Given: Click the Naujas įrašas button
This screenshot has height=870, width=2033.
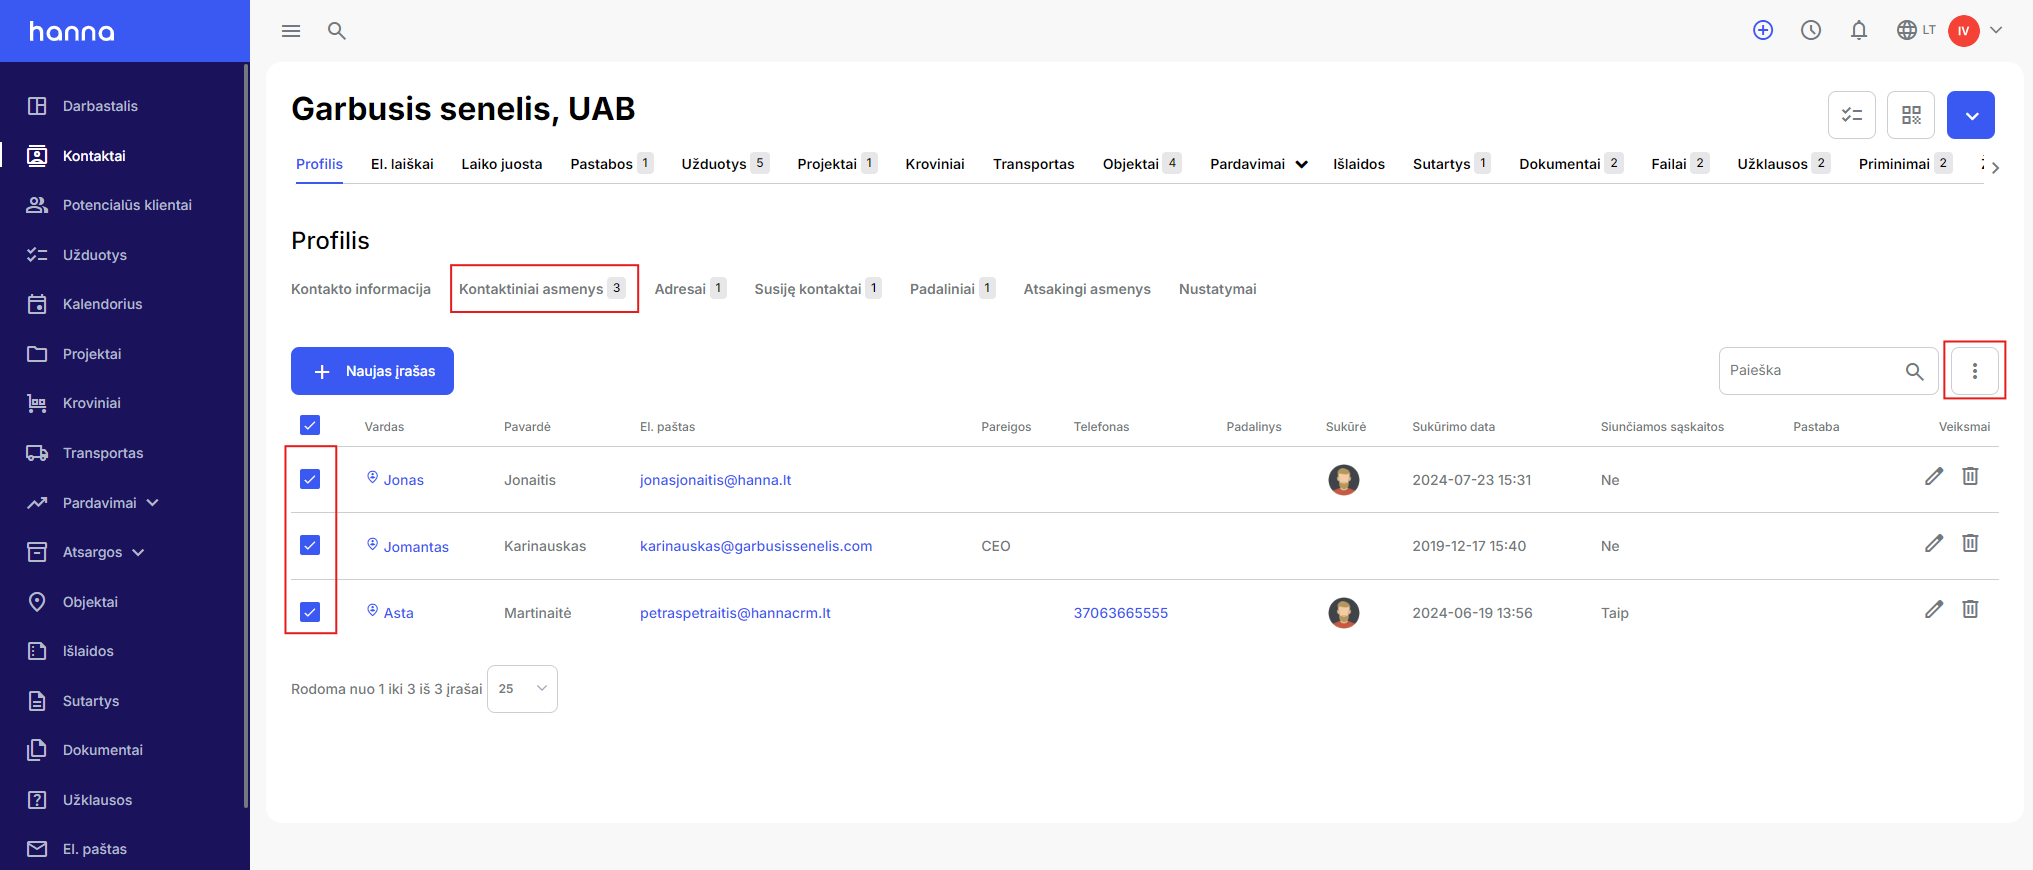Looking at the screenshot, I should (372, 371).
